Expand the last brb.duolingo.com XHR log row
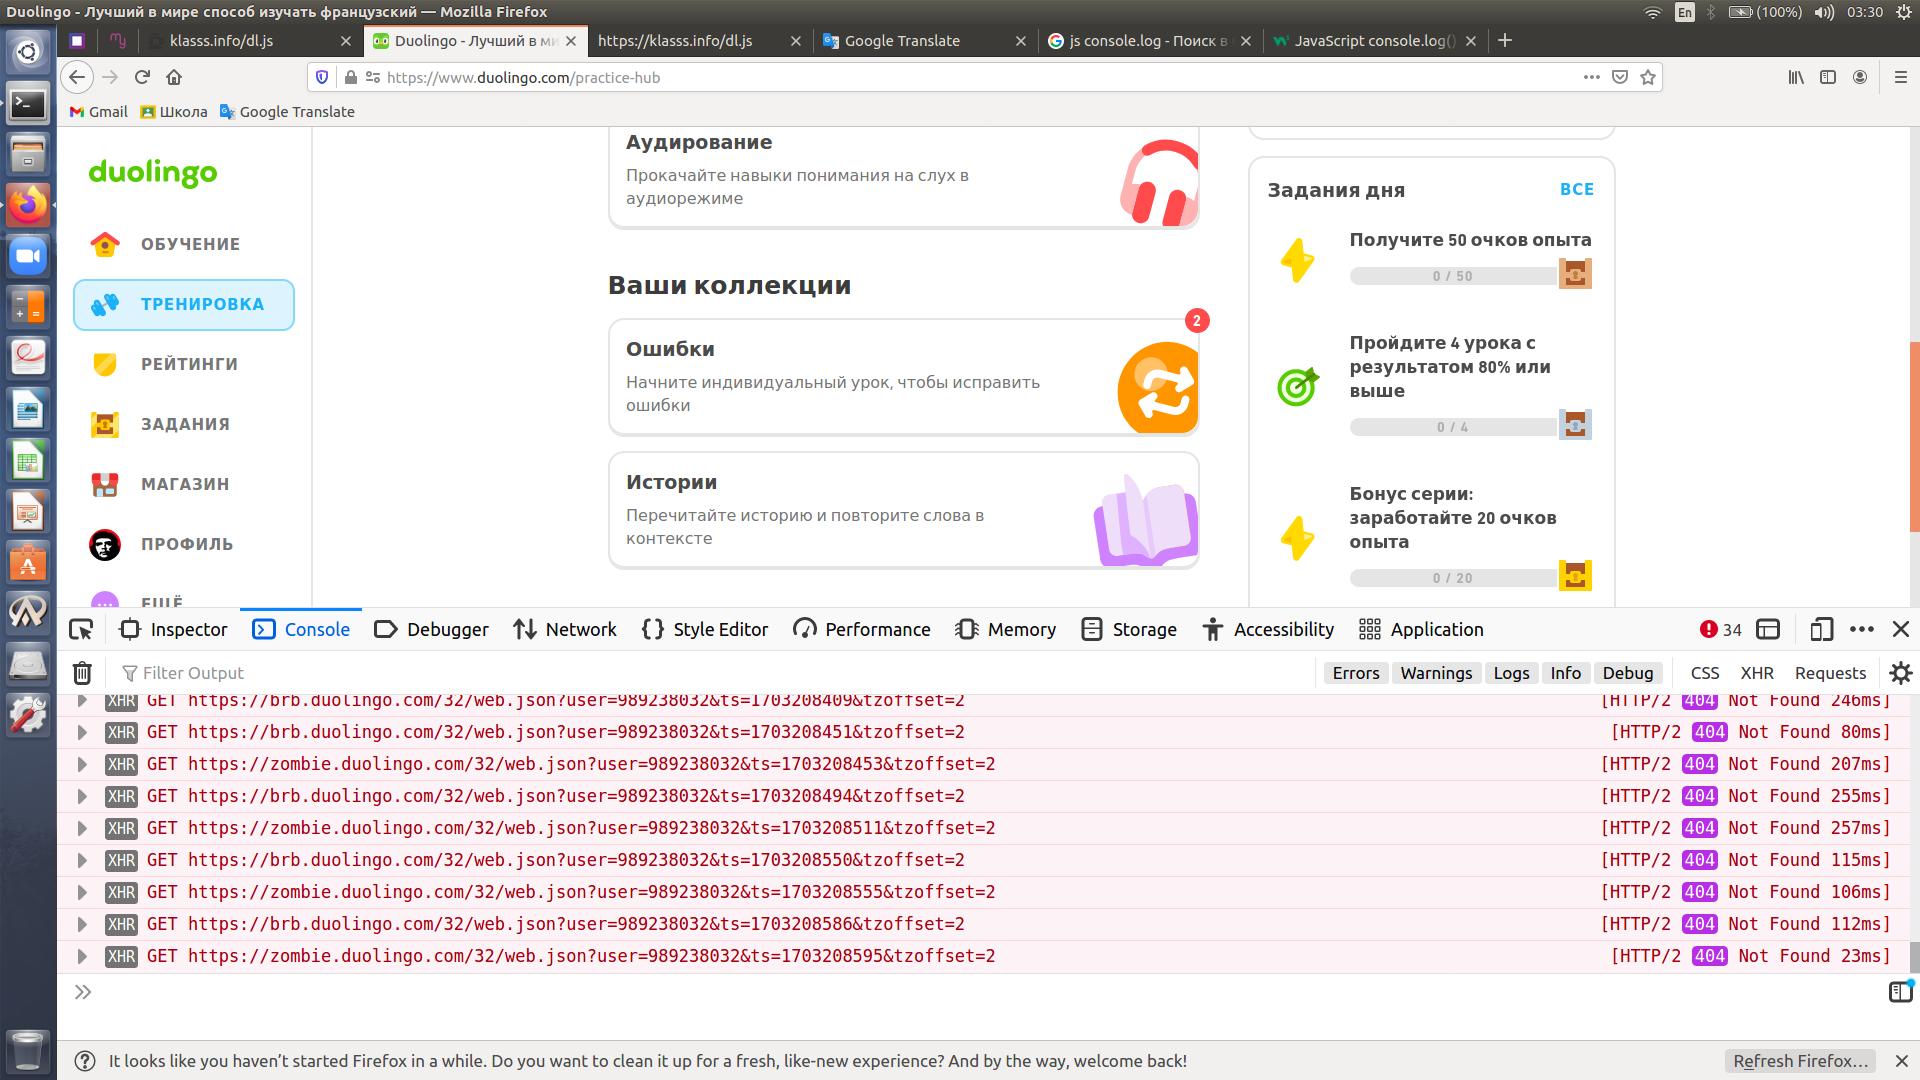The image size is (1920, 1080). tap(83, 924)
